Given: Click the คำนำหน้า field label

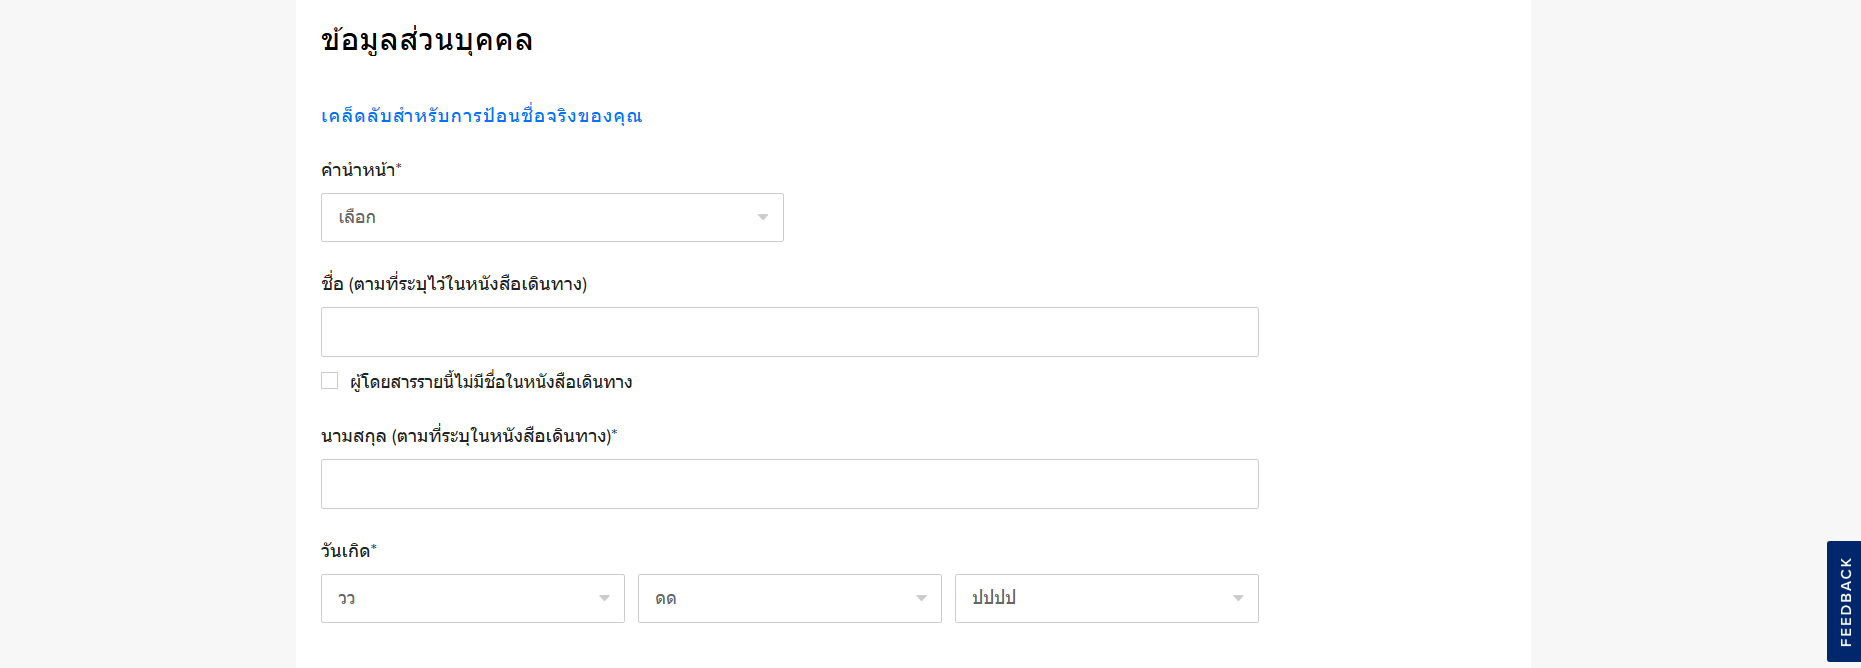Looking at the screenshot, I should tap(360, 170).
